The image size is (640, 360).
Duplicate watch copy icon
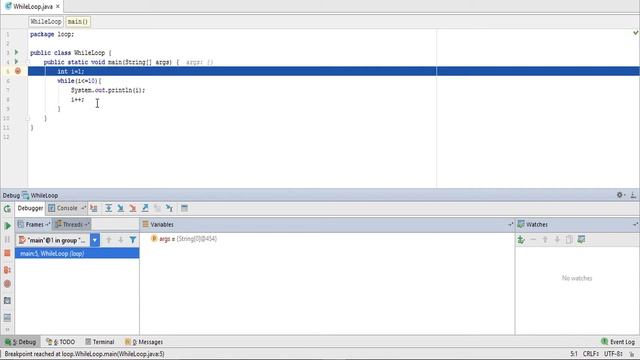click(569, 240)
